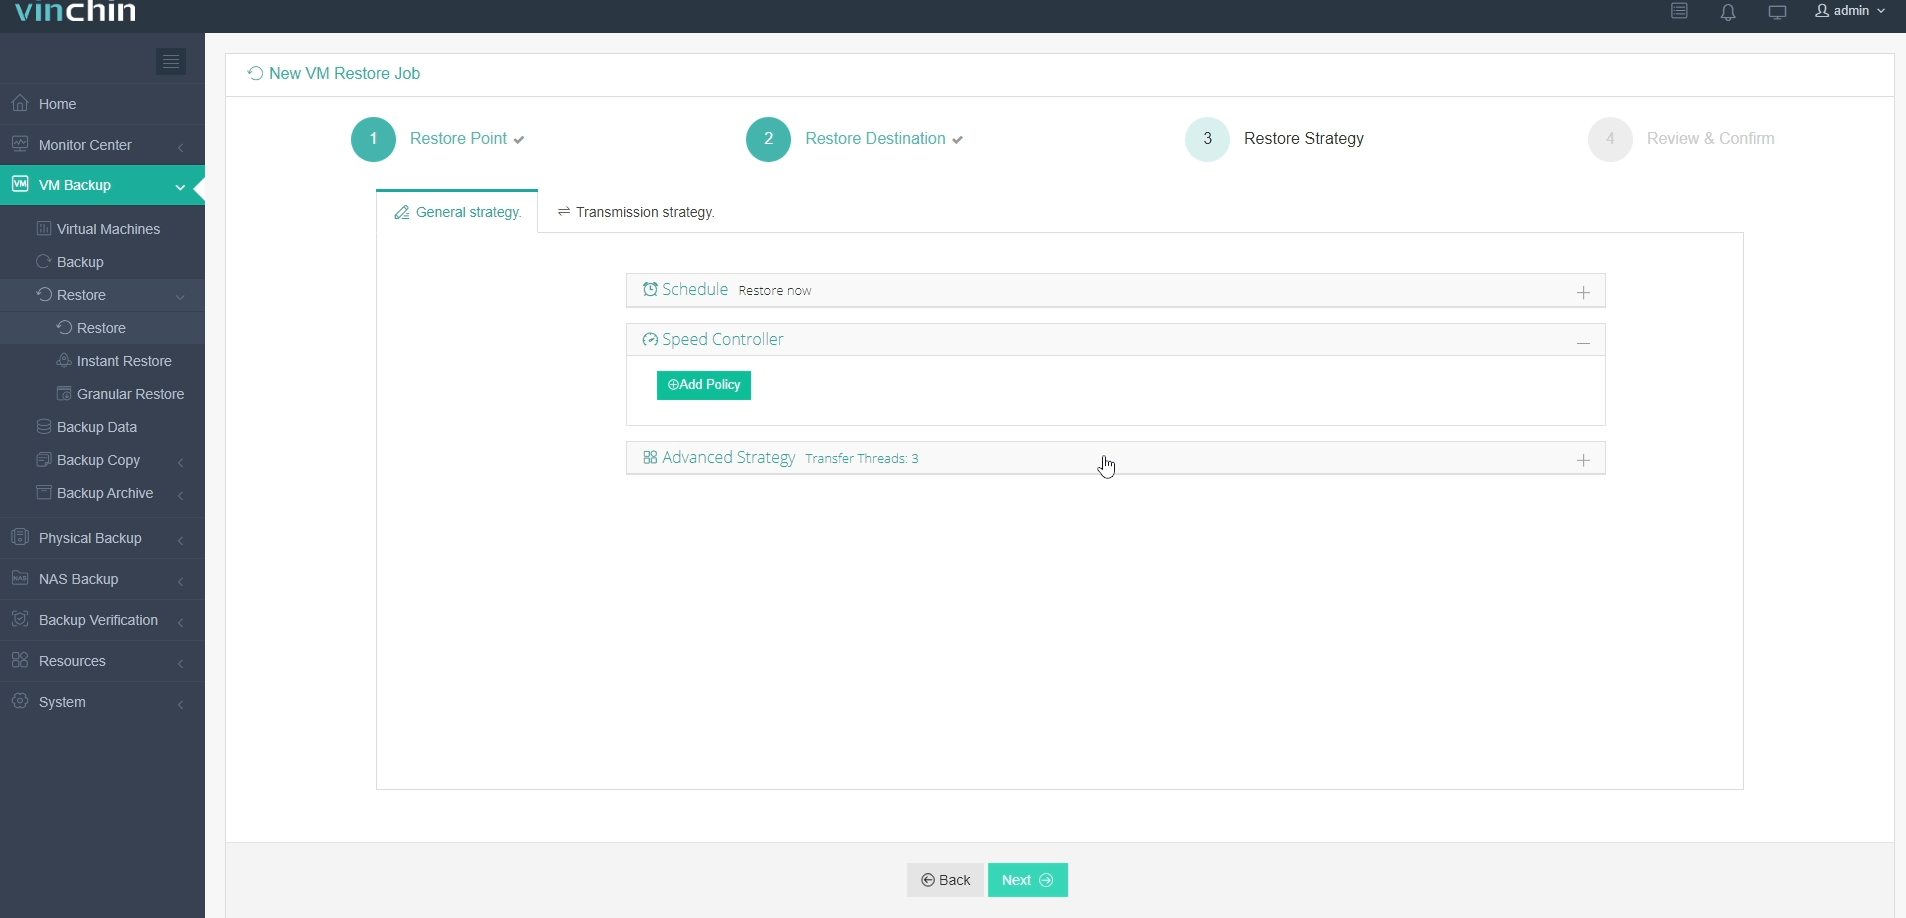Click the Backup refresh icon in sidebar

point(44,261)
